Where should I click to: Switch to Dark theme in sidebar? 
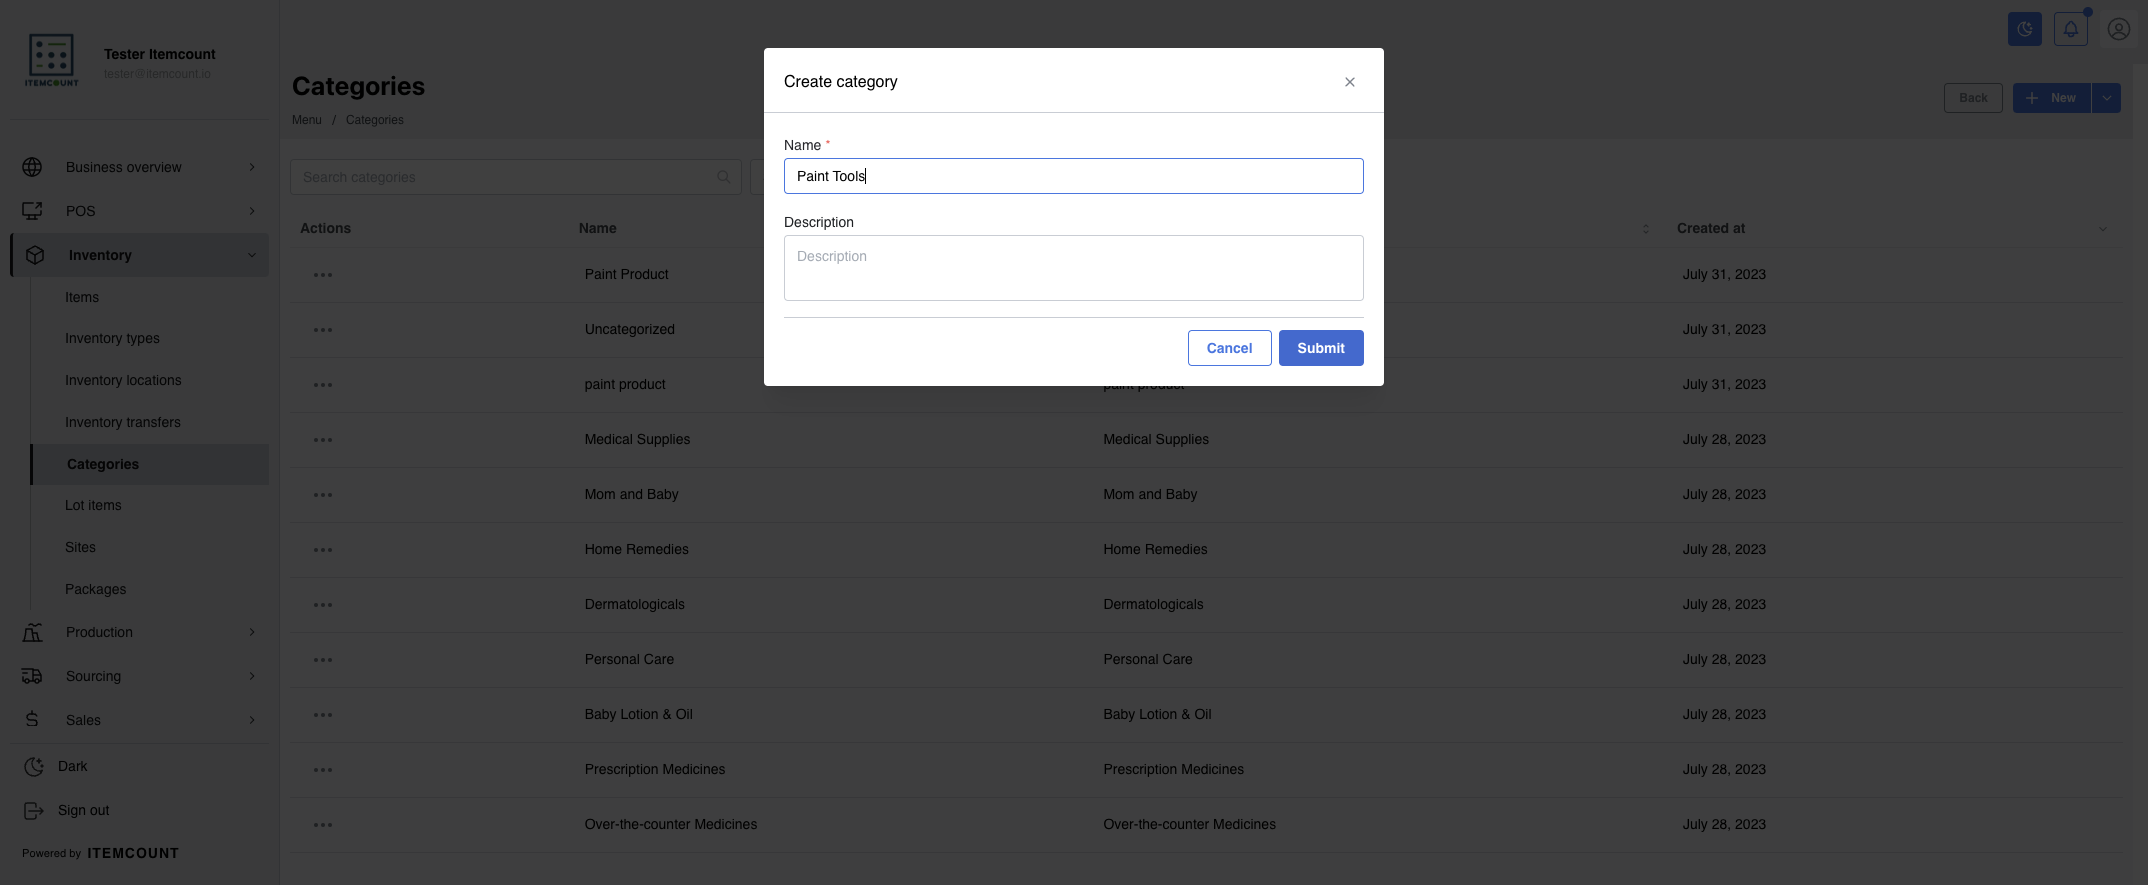click(x=56, y=766)
